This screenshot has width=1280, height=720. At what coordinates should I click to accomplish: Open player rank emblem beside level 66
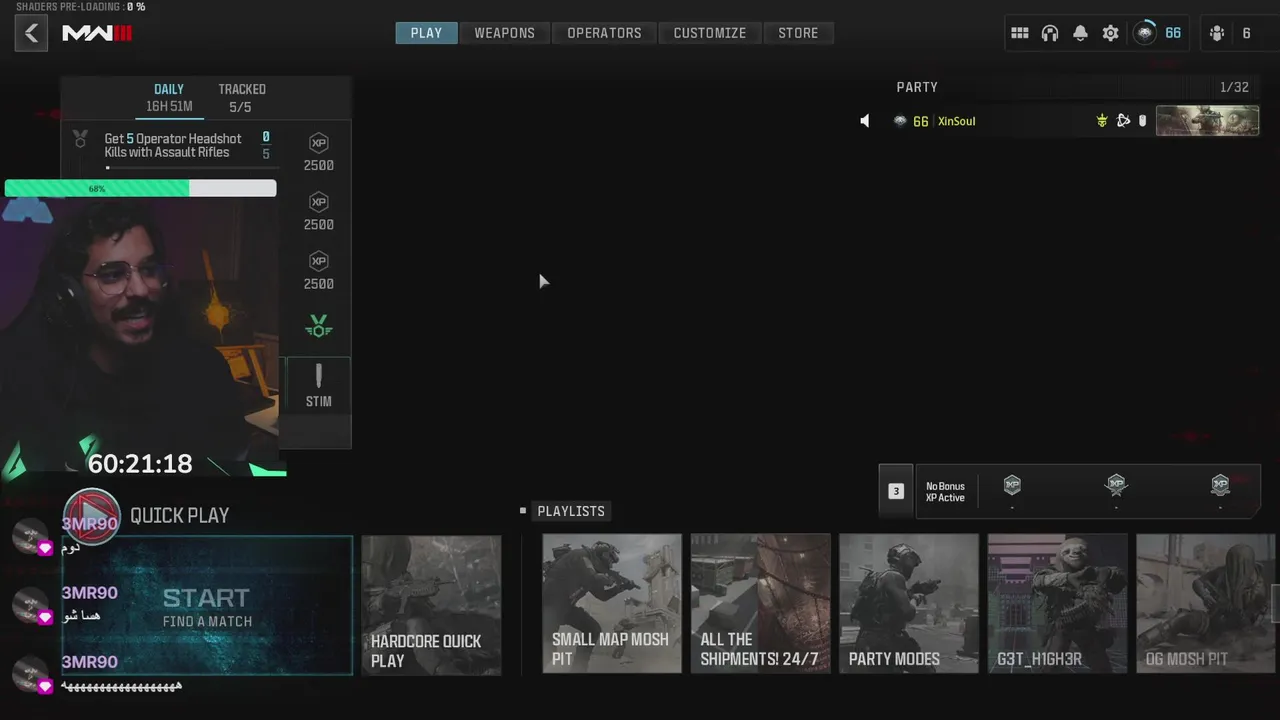click(1145, 33)
